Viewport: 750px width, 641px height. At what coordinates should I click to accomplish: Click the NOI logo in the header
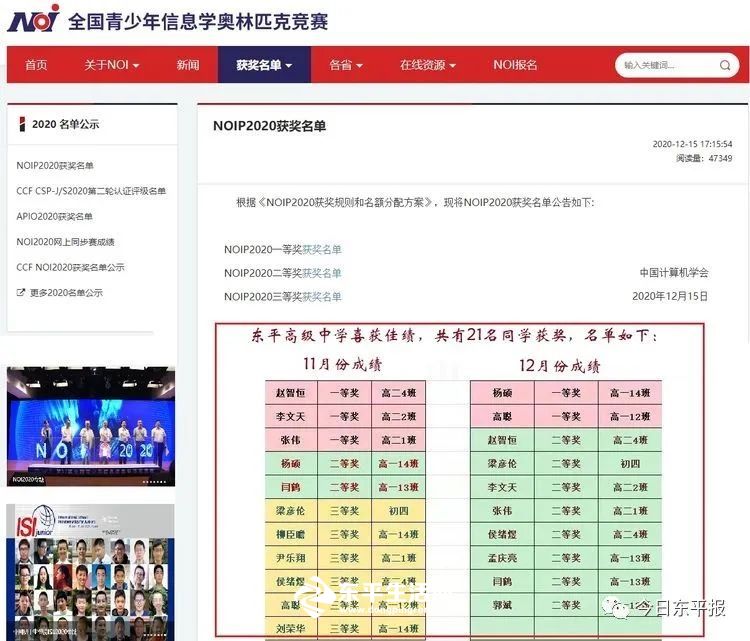tap(33, 18)
